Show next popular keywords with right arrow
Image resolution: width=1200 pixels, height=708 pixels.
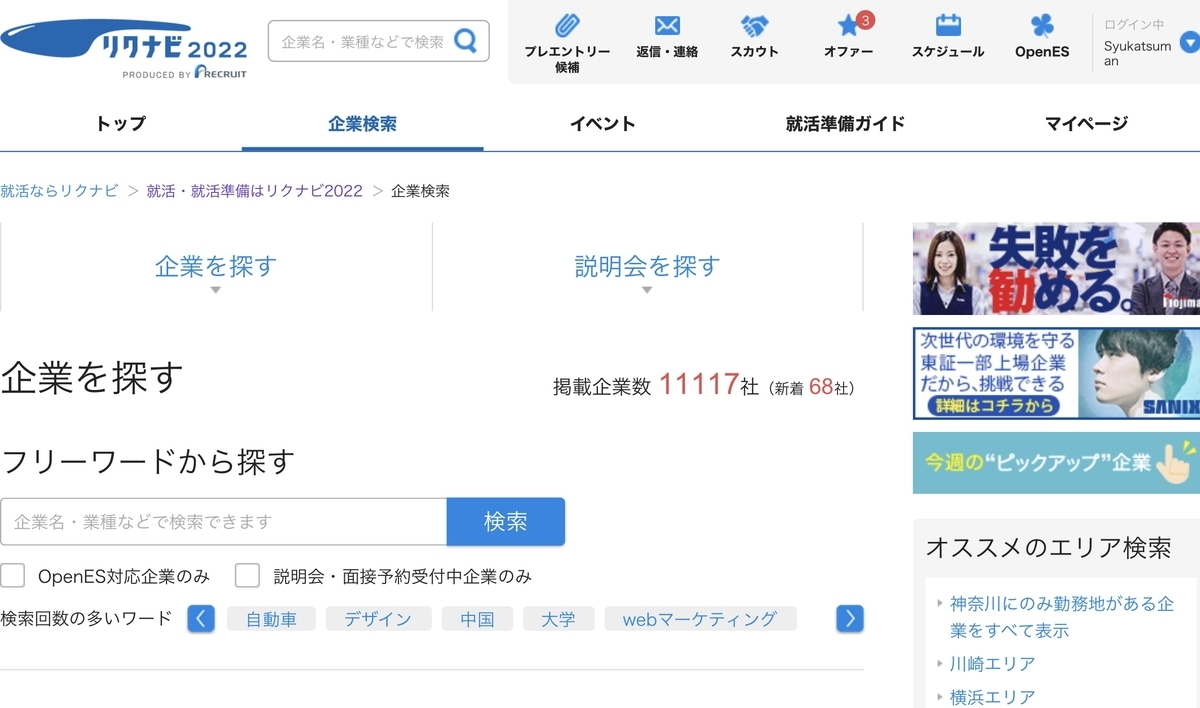point(849,619)
